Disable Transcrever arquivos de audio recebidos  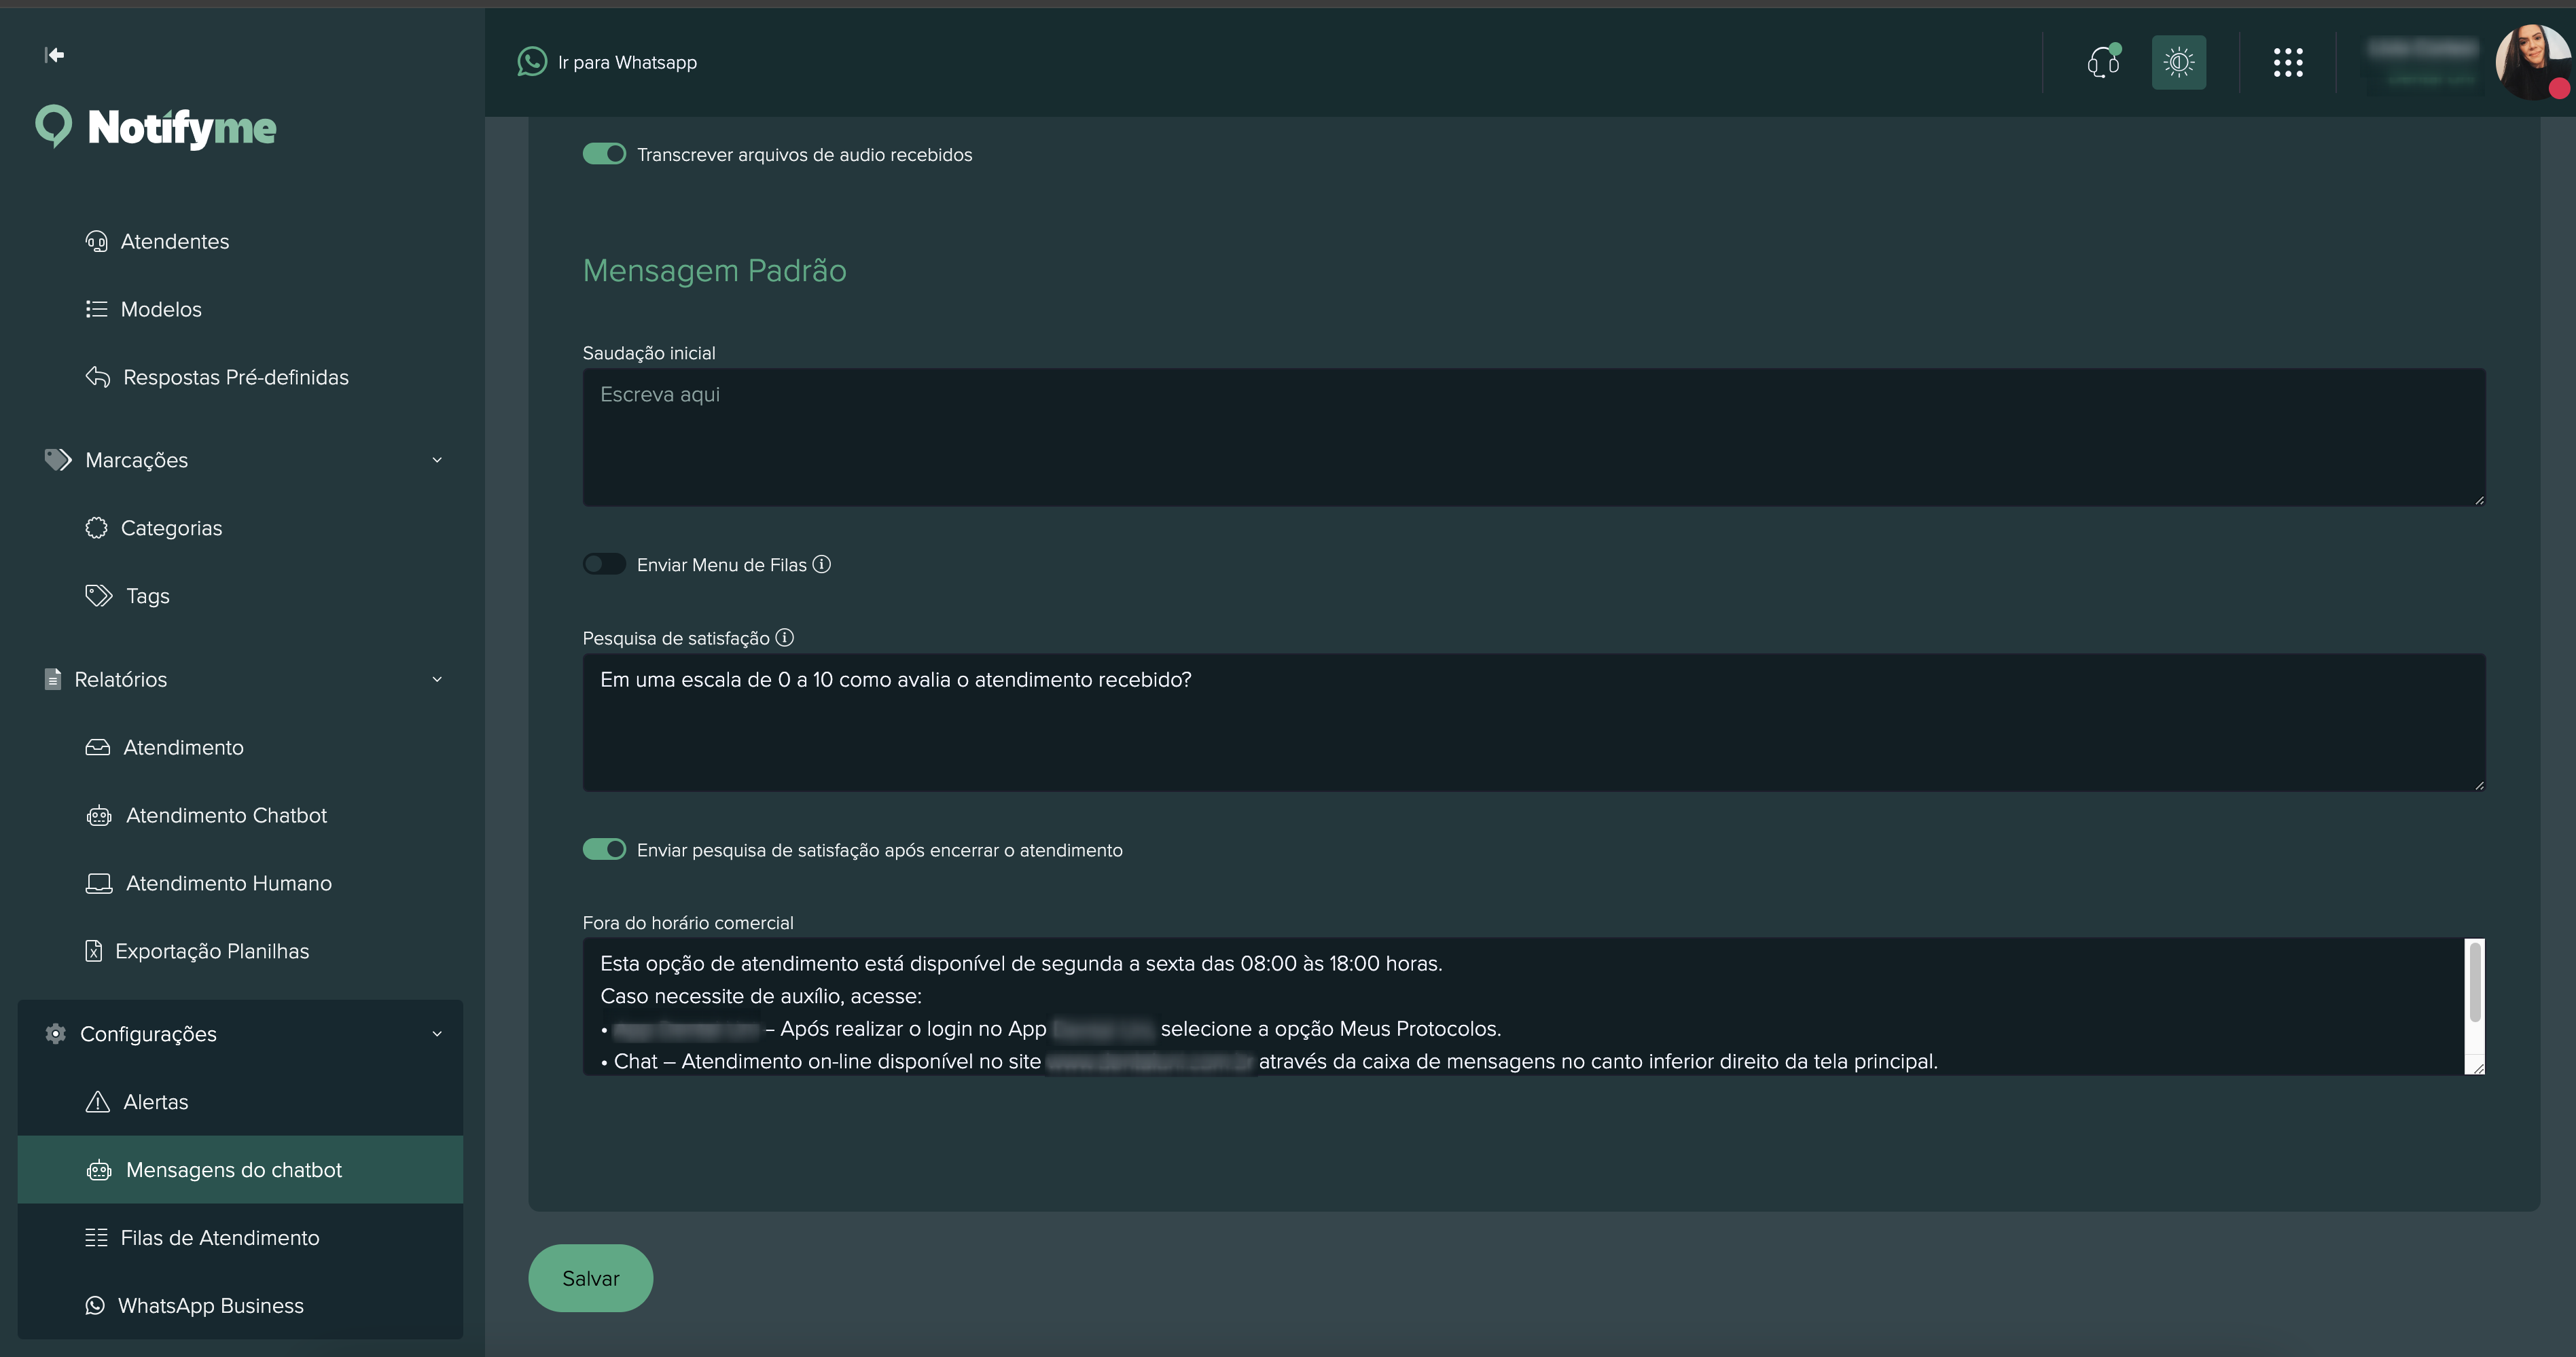[604, 153]
